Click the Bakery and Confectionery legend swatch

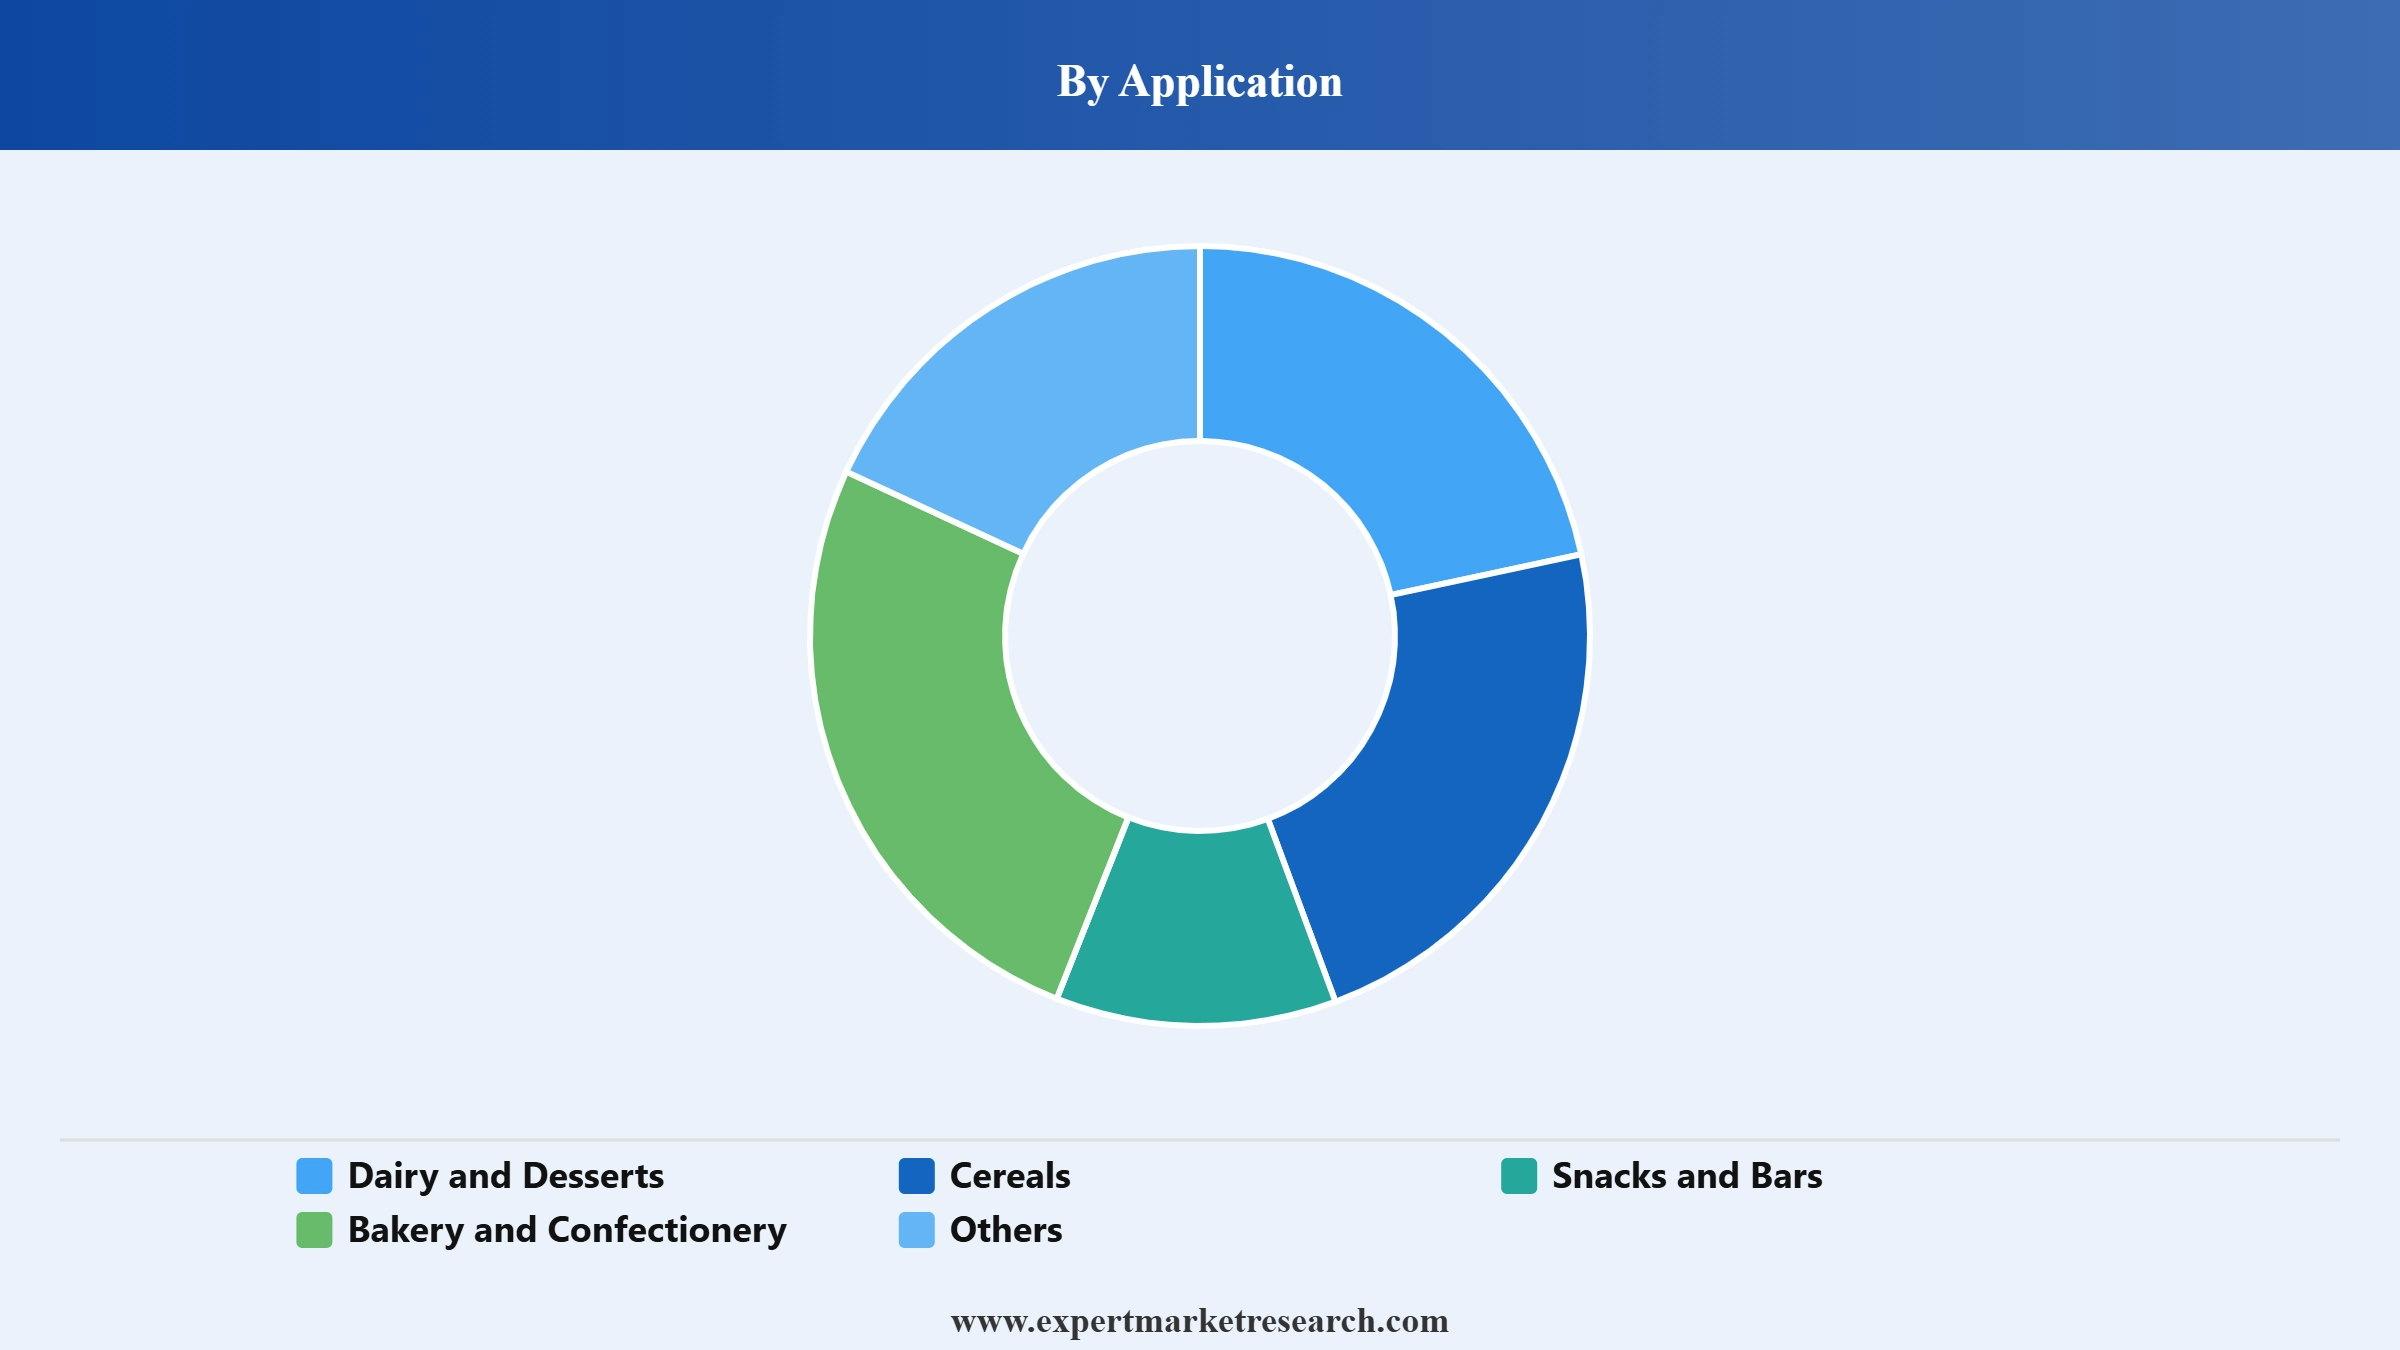click(x=314, y=1230)
